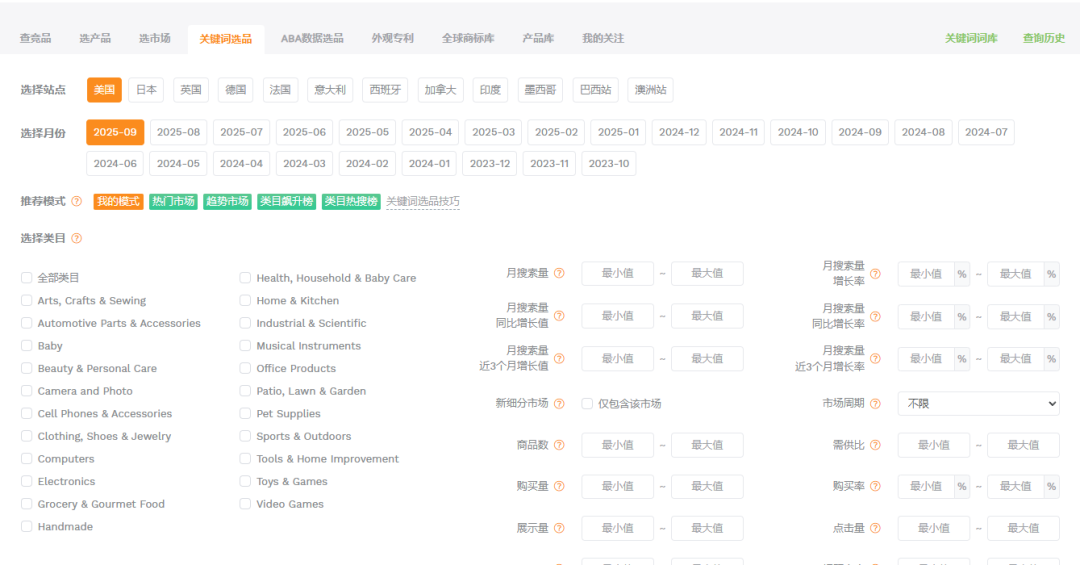Check Arts, Crafts & Sewing category
The height and width of the screenshot is (565, 1080).
(27, 300)
